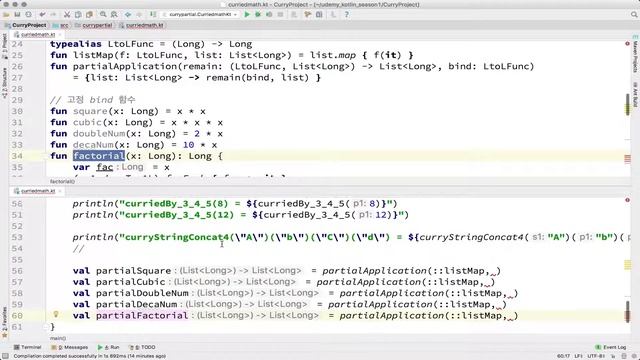
Task: Collapse the factorial function fold on line 34
Action: 46,156
